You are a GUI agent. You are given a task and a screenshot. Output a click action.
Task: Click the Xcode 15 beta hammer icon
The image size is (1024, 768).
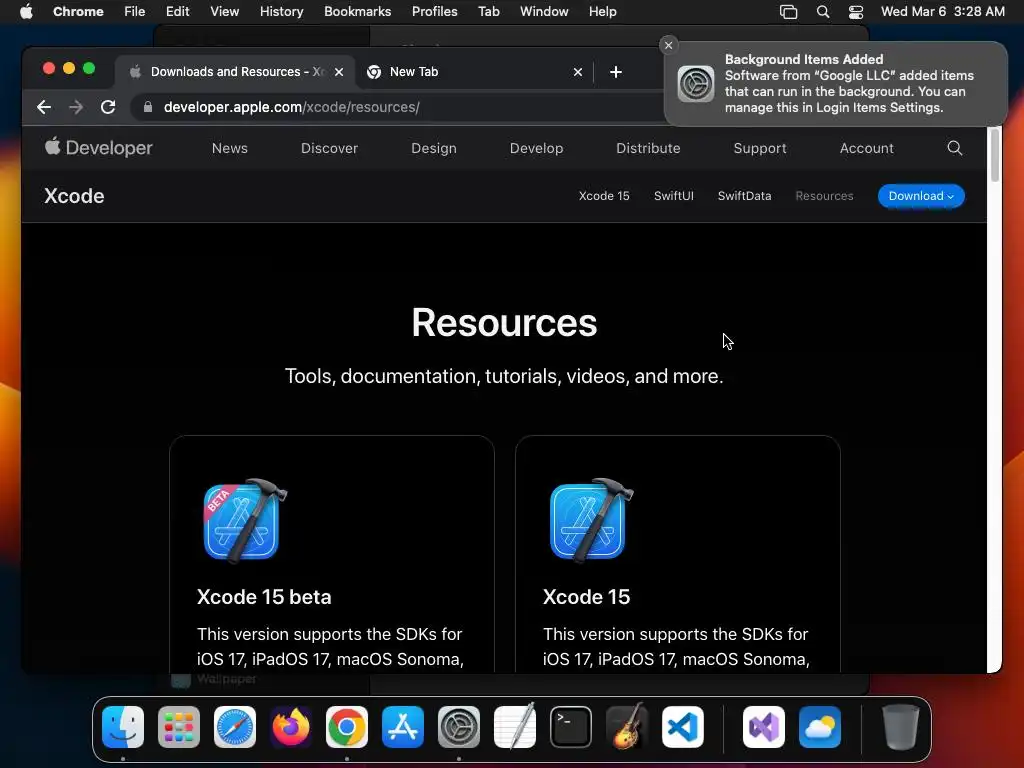[244, 520]
